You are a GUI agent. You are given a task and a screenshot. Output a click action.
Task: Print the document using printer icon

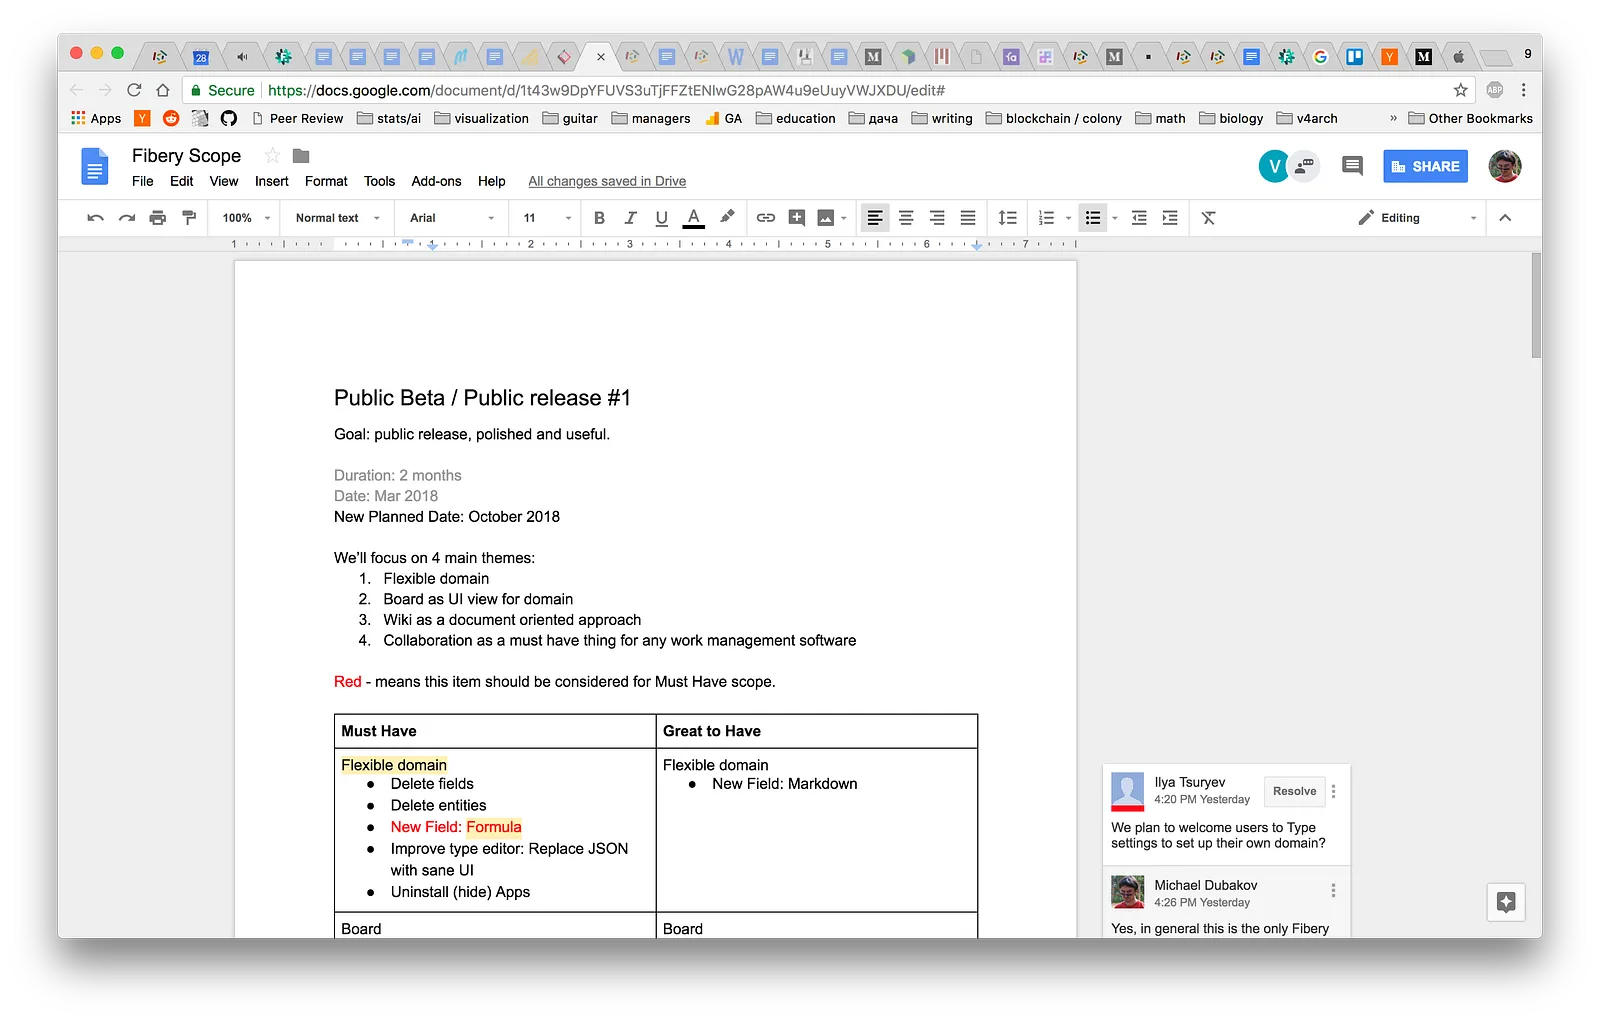point(158,218)
